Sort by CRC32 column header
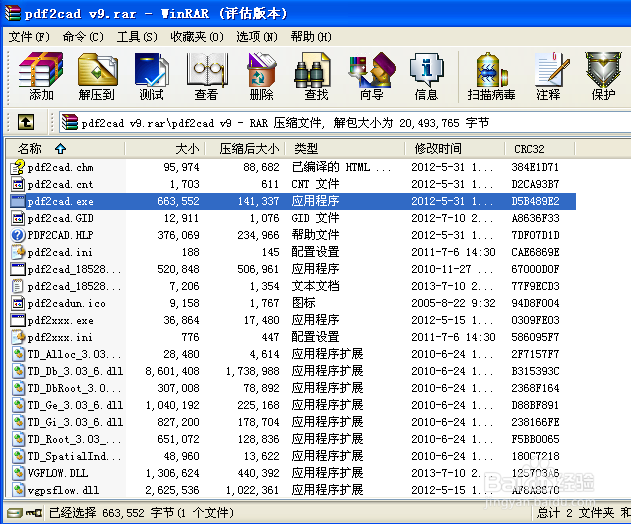This screenshot has height=524, width=631. pyautogui.click(x=540, y=149)
